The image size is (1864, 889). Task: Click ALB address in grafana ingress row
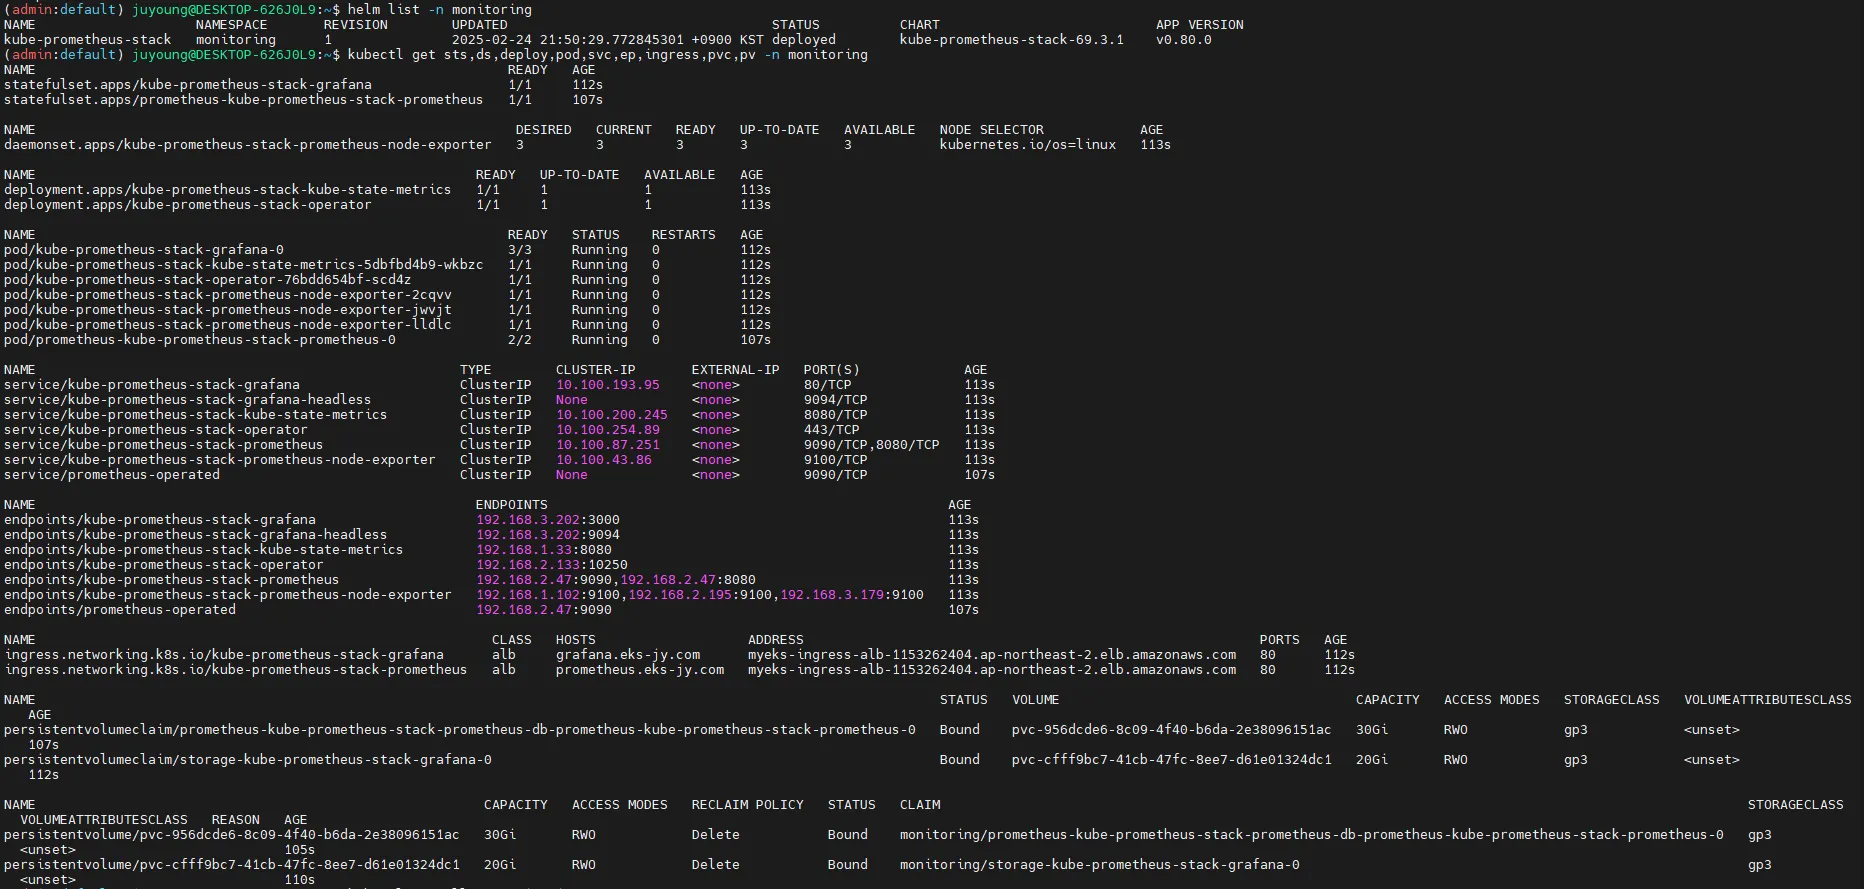992,655
